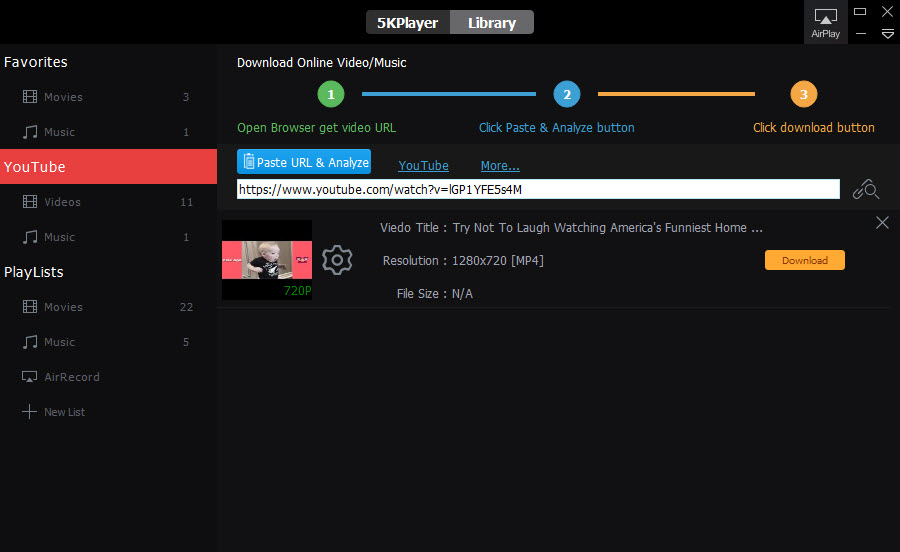900x552 pixels.
Task: Download the analyzed video
Action: click(805, 260)
